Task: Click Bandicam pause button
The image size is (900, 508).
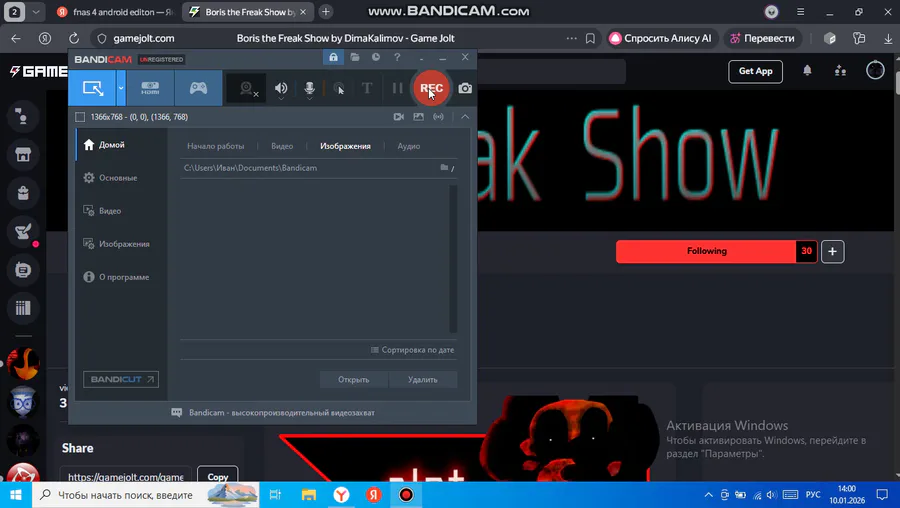Action: pyautogui.click(x=397, y=88)
